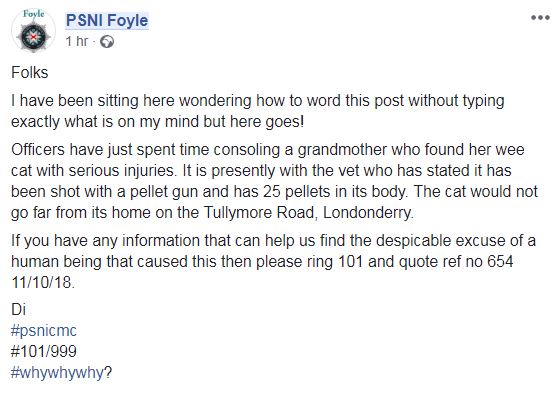Screen dimensions: 554x397
Task: Open the PSNI Foyle page name link
Action: tap(107, 20)
